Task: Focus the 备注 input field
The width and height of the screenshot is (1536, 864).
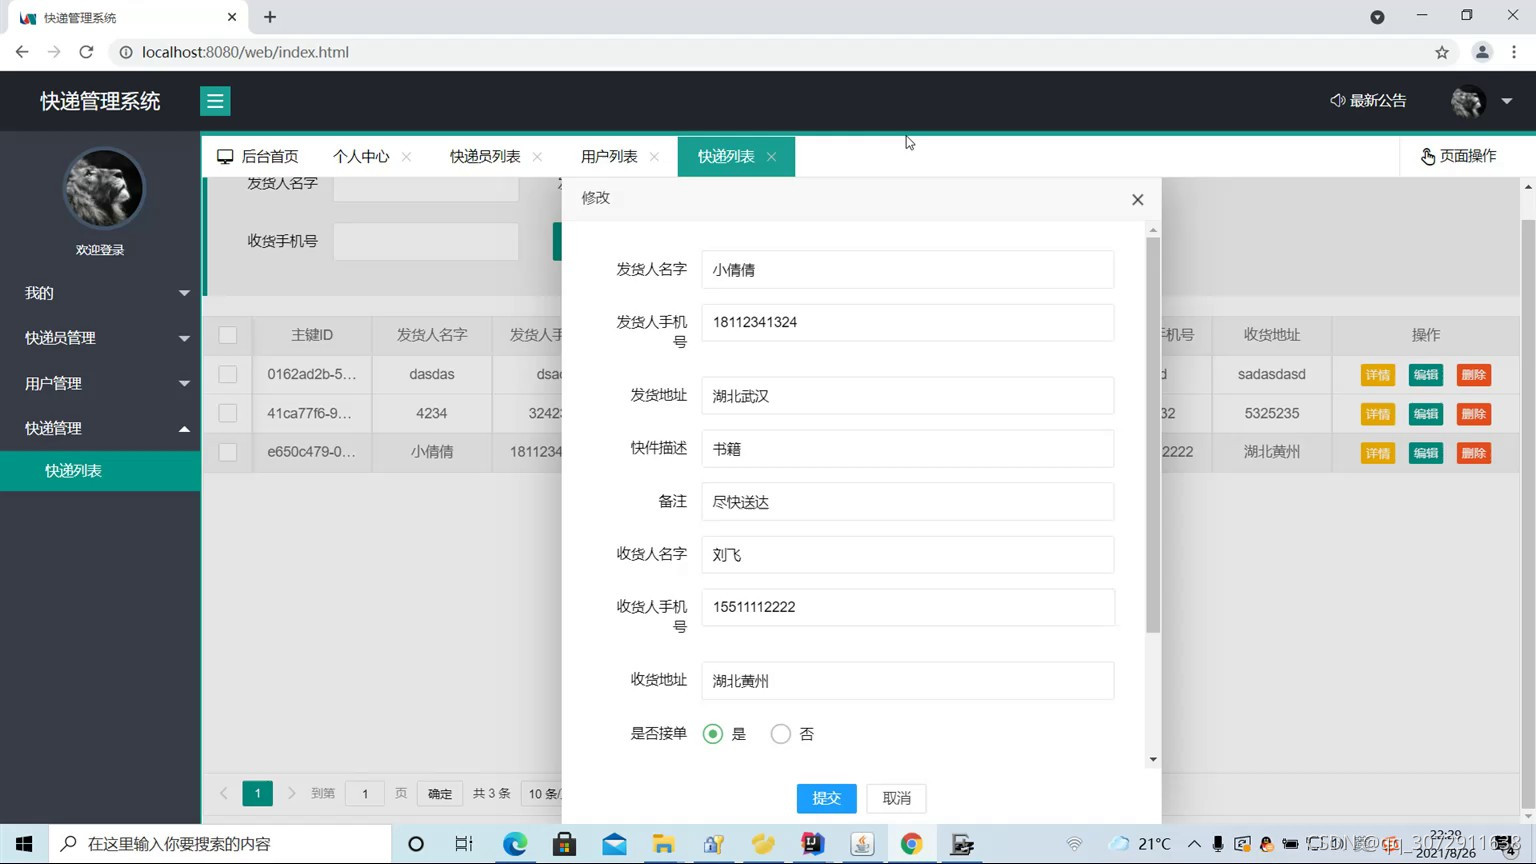Action: 908,502
